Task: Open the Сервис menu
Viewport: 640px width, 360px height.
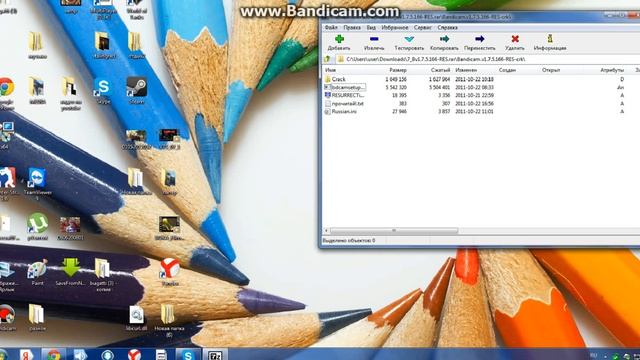Action: pos(422,27)
